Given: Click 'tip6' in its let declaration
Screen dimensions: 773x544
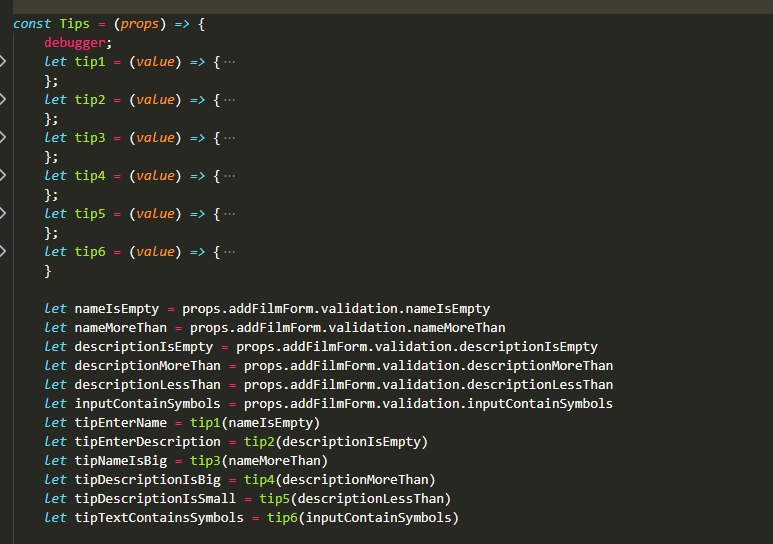Looking at the screenshot, I should point(90,252).
